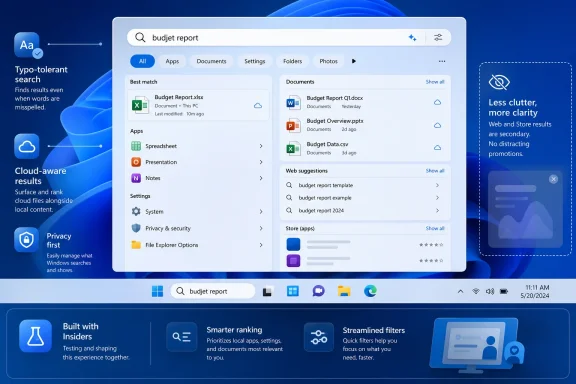Open the more options ellipsis menu

[442, 61]
